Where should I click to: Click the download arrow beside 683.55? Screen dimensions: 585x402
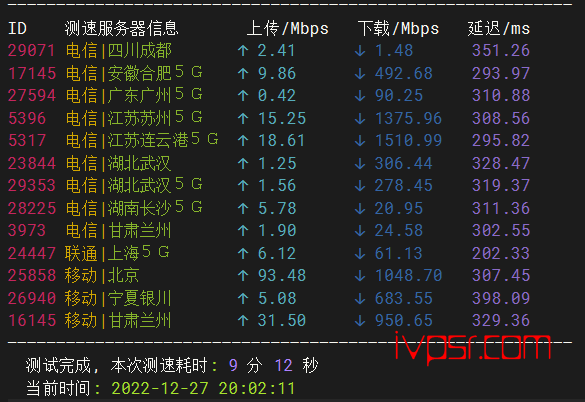tap(360, 298)
